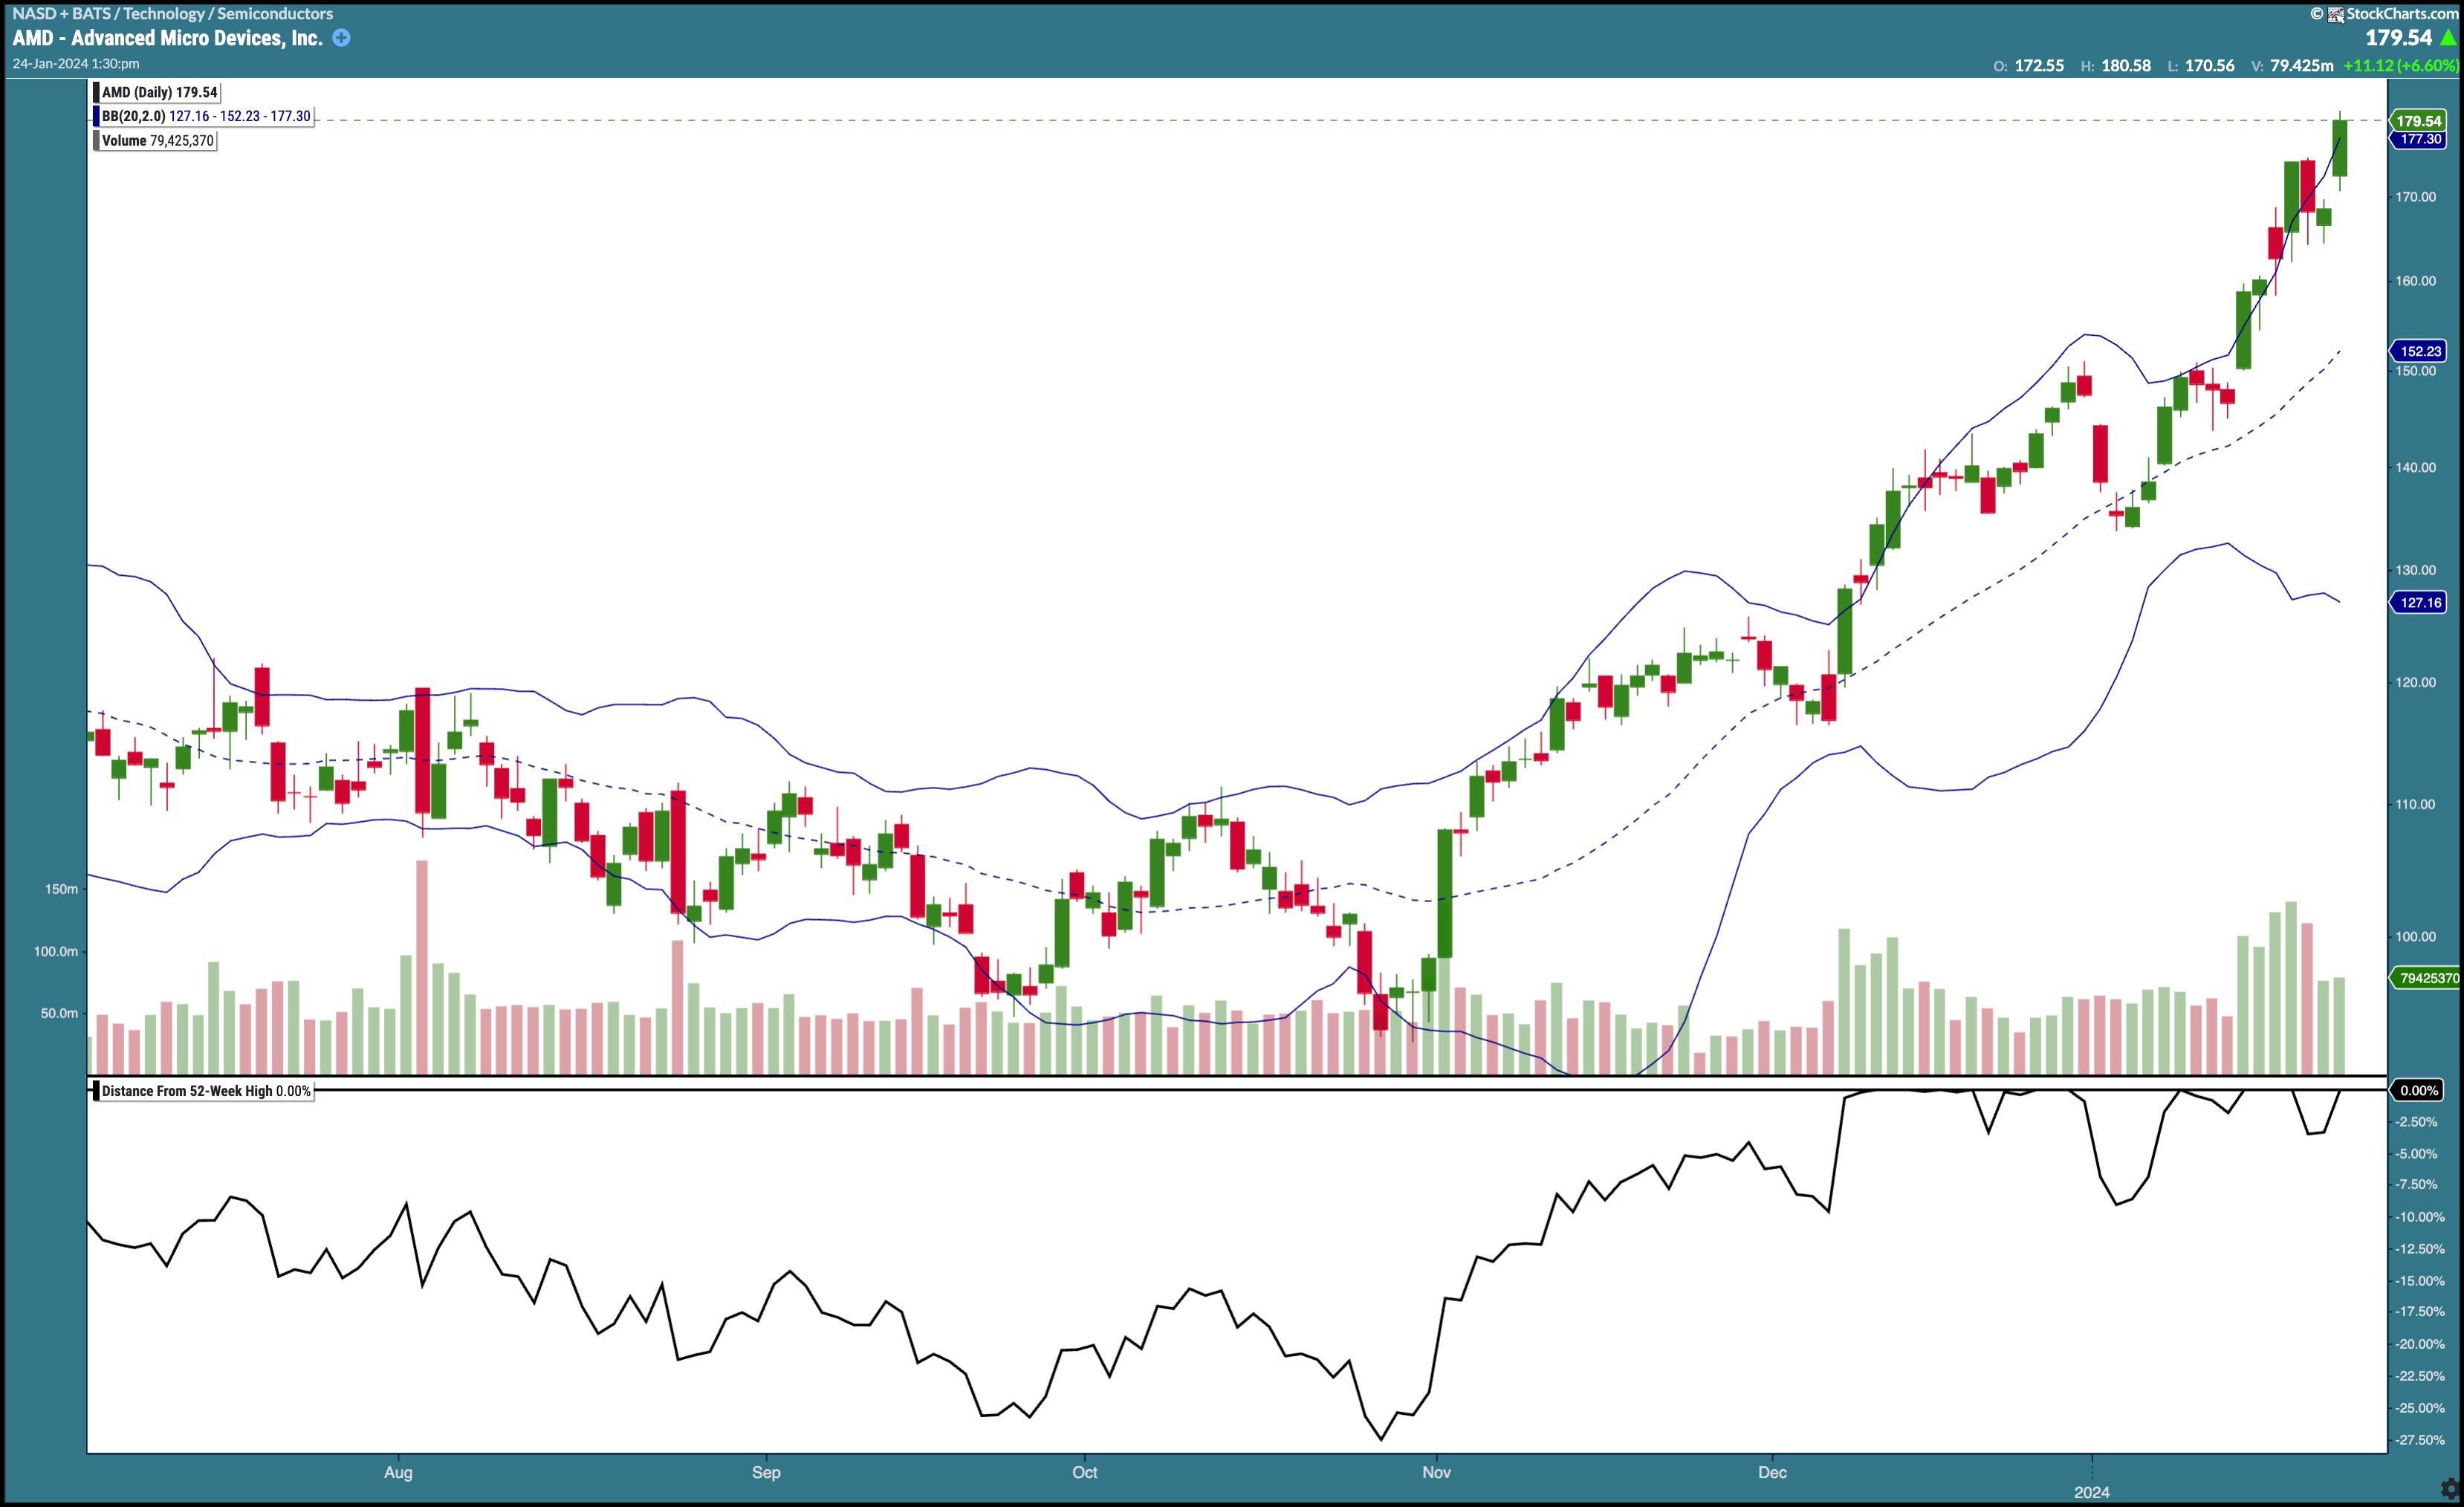Viewport: 2464px width, 1507px height.
Task: Click the blue plus icon beside AMD title
Action: (341, 38)
